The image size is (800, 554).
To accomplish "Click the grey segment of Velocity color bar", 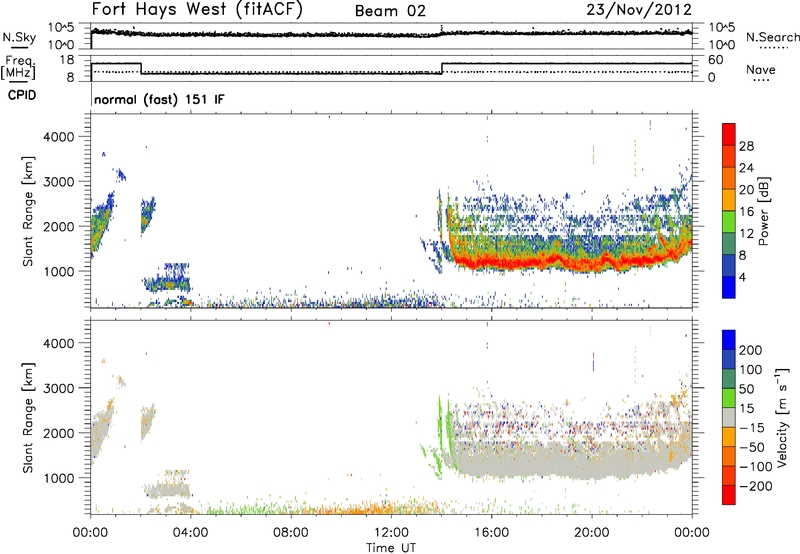I will [x=729, y=417].
